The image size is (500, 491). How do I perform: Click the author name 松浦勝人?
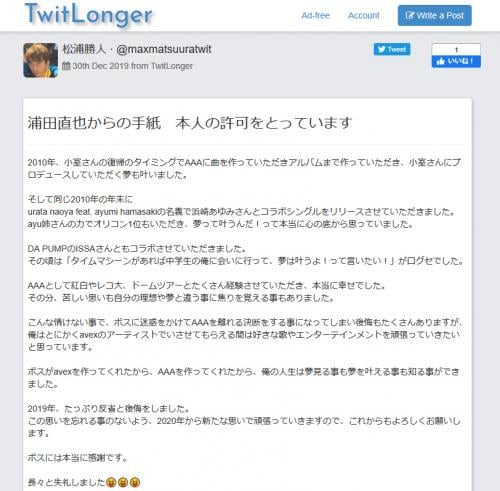(x=84, y=49)
